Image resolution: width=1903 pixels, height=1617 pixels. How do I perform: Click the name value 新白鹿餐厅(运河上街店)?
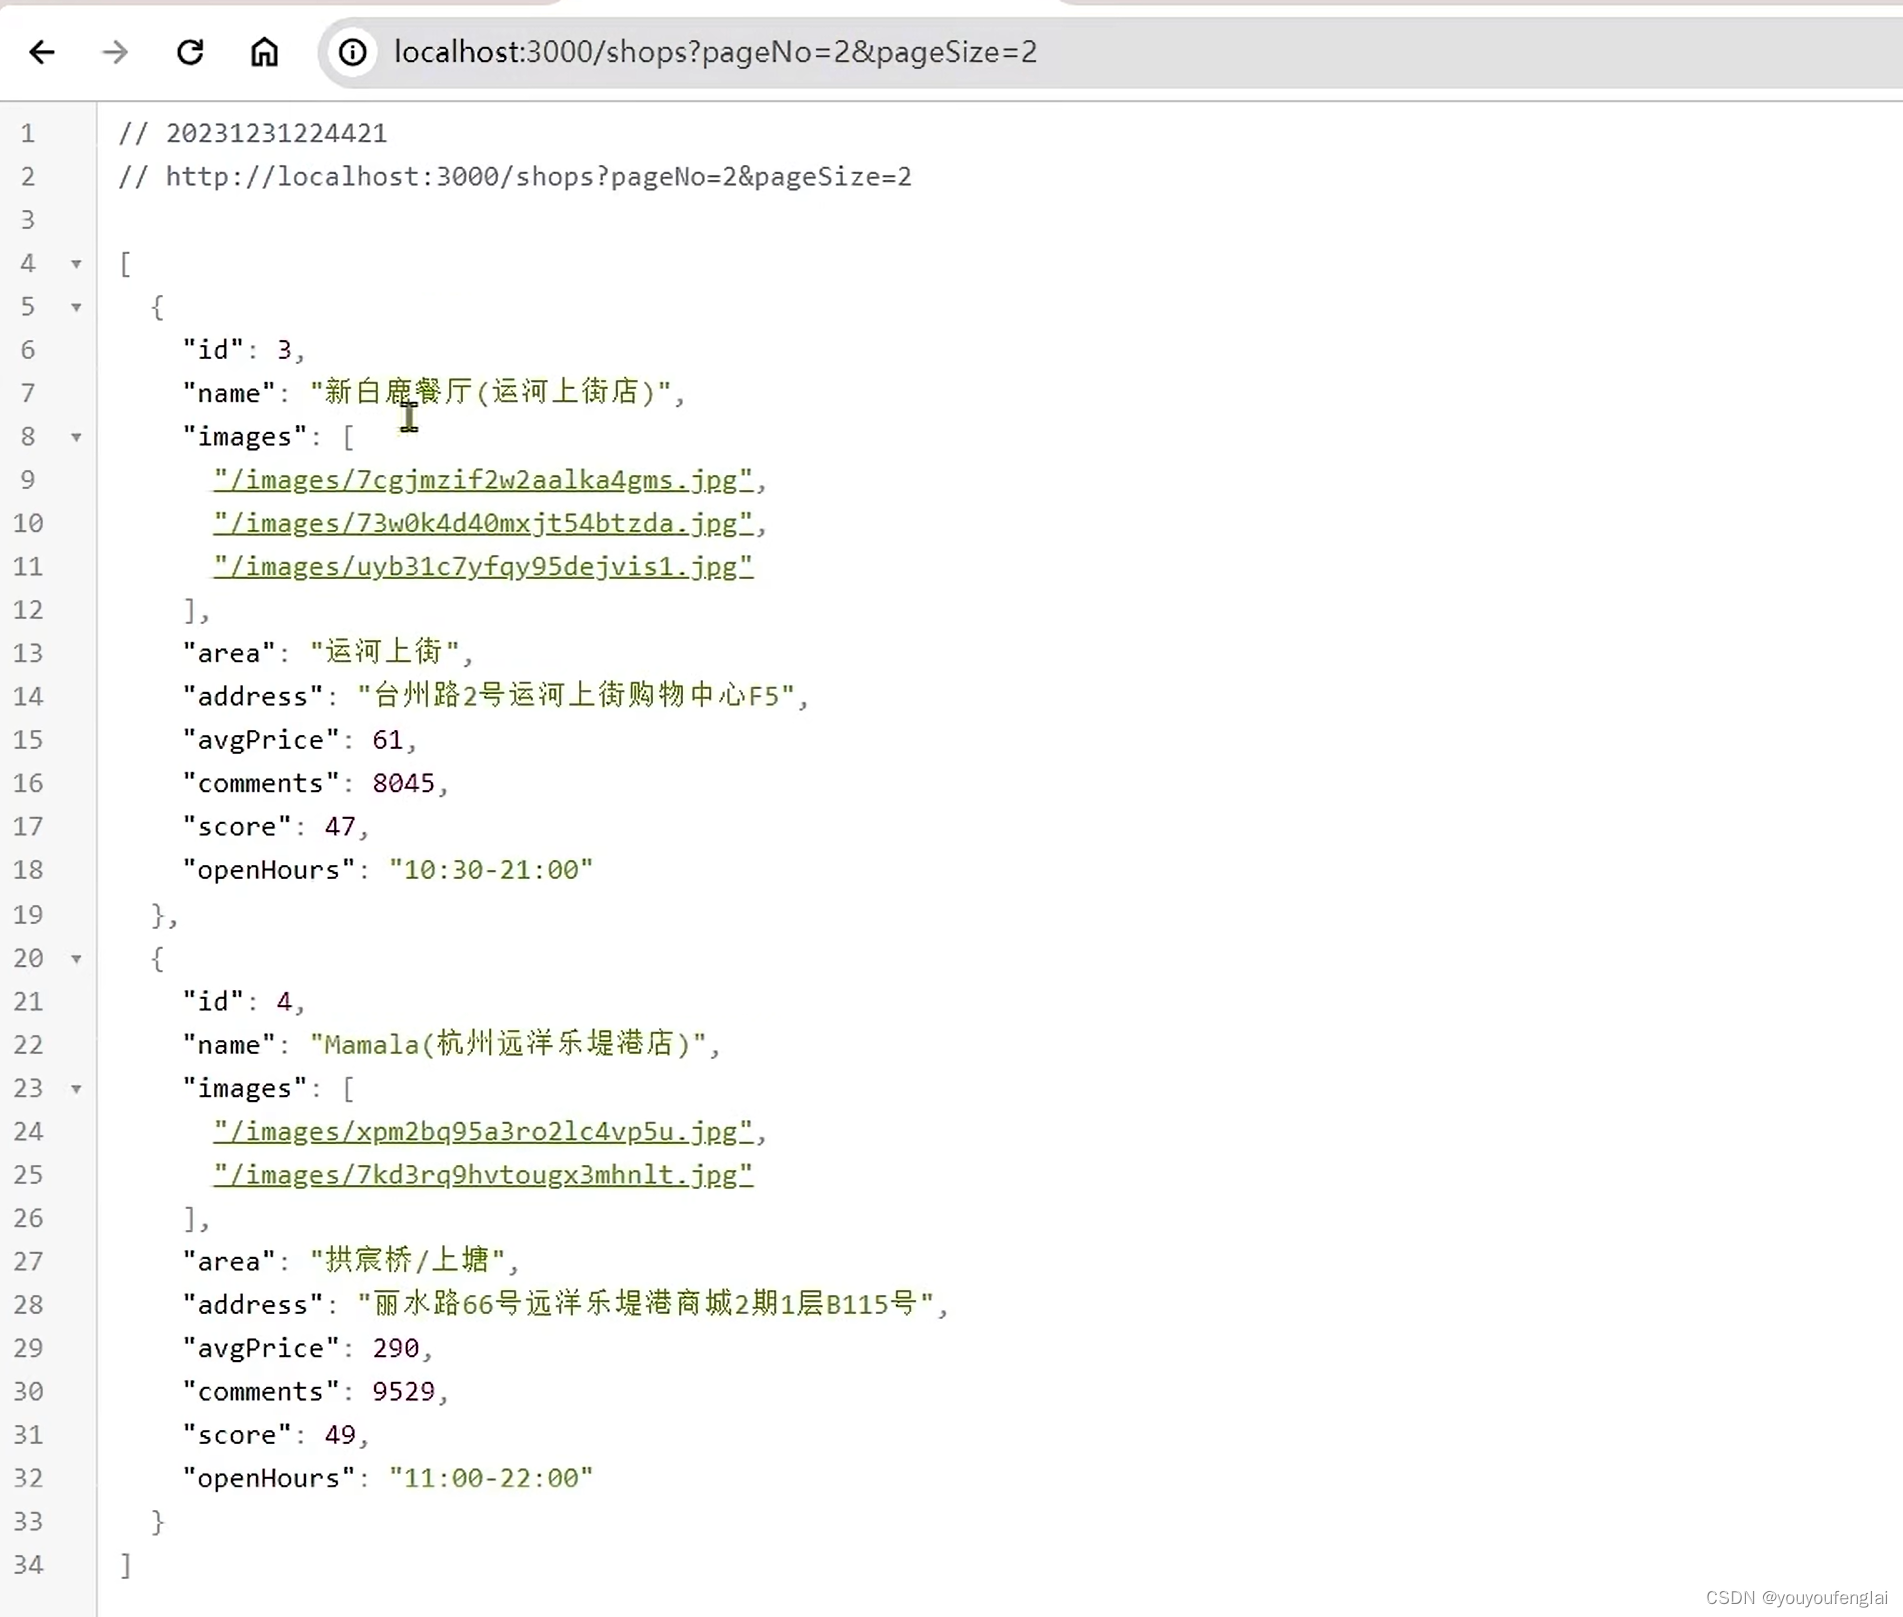pyautogui.click(x=490, y=392)
